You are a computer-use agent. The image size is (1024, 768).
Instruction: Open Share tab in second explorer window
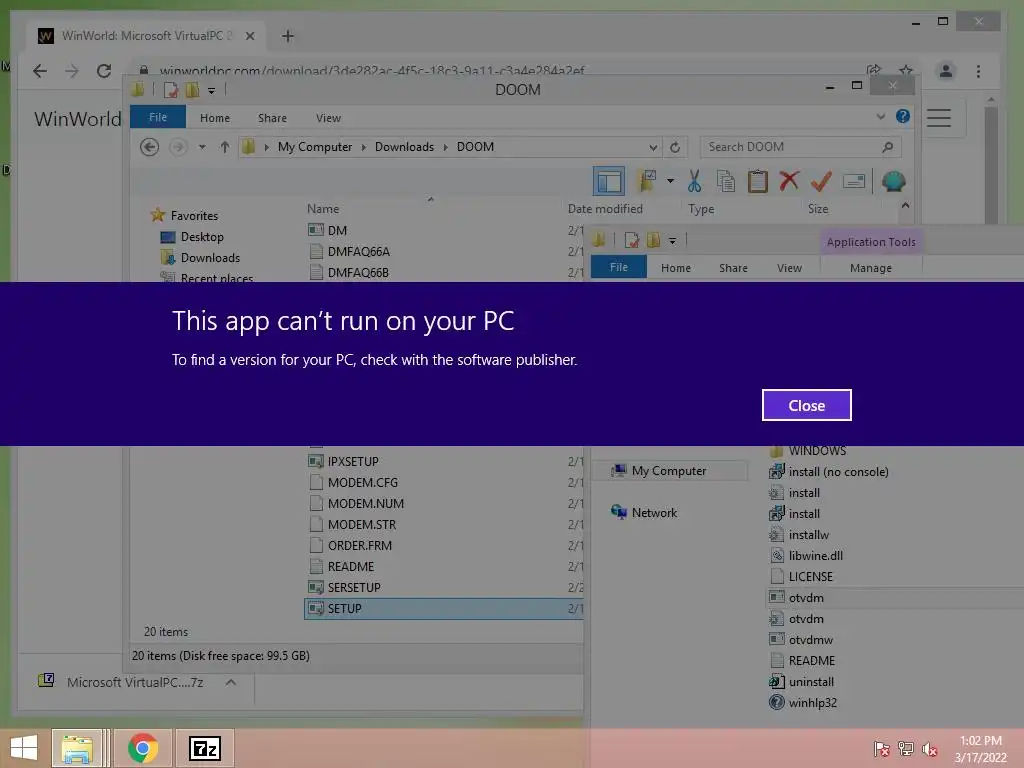pos(733,268)
